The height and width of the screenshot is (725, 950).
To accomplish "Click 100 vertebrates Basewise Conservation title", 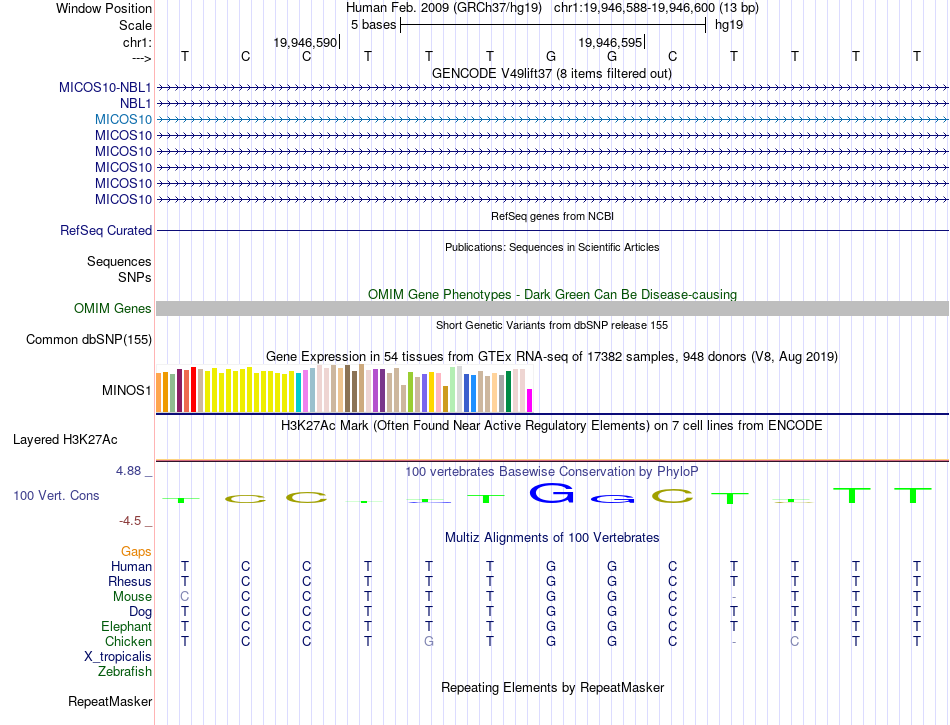I will 551,471.
